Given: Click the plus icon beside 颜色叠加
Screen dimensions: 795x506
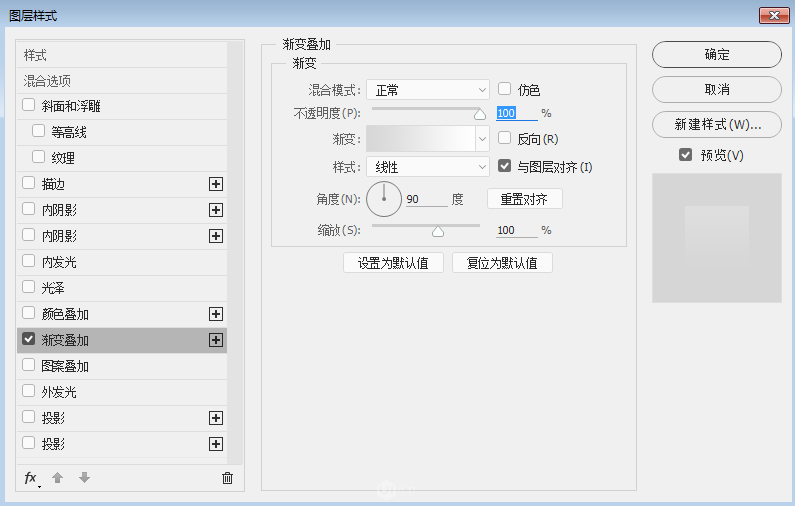Looking at the screenshot, I should [x=215, y=314].
